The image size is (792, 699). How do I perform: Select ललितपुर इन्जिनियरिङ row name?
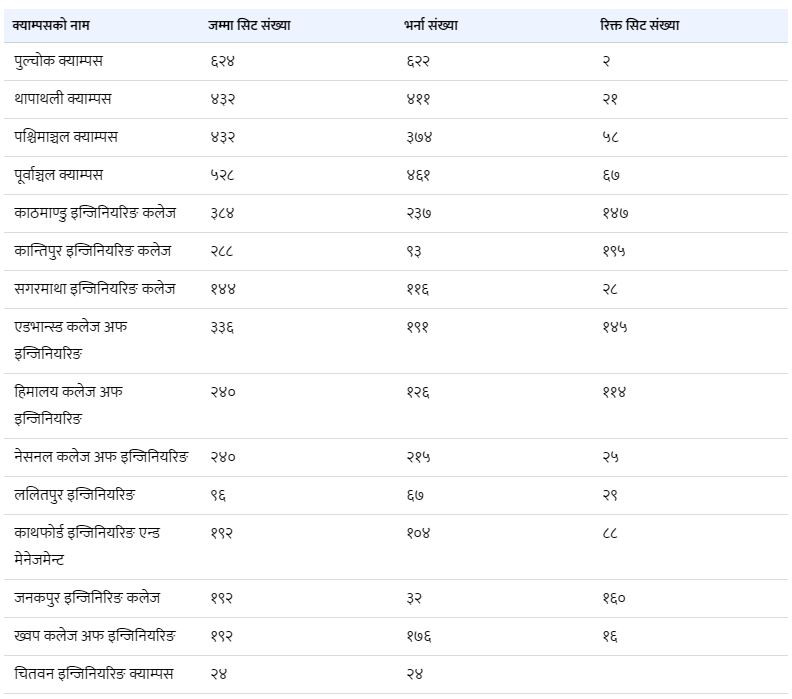pos(75,495)
